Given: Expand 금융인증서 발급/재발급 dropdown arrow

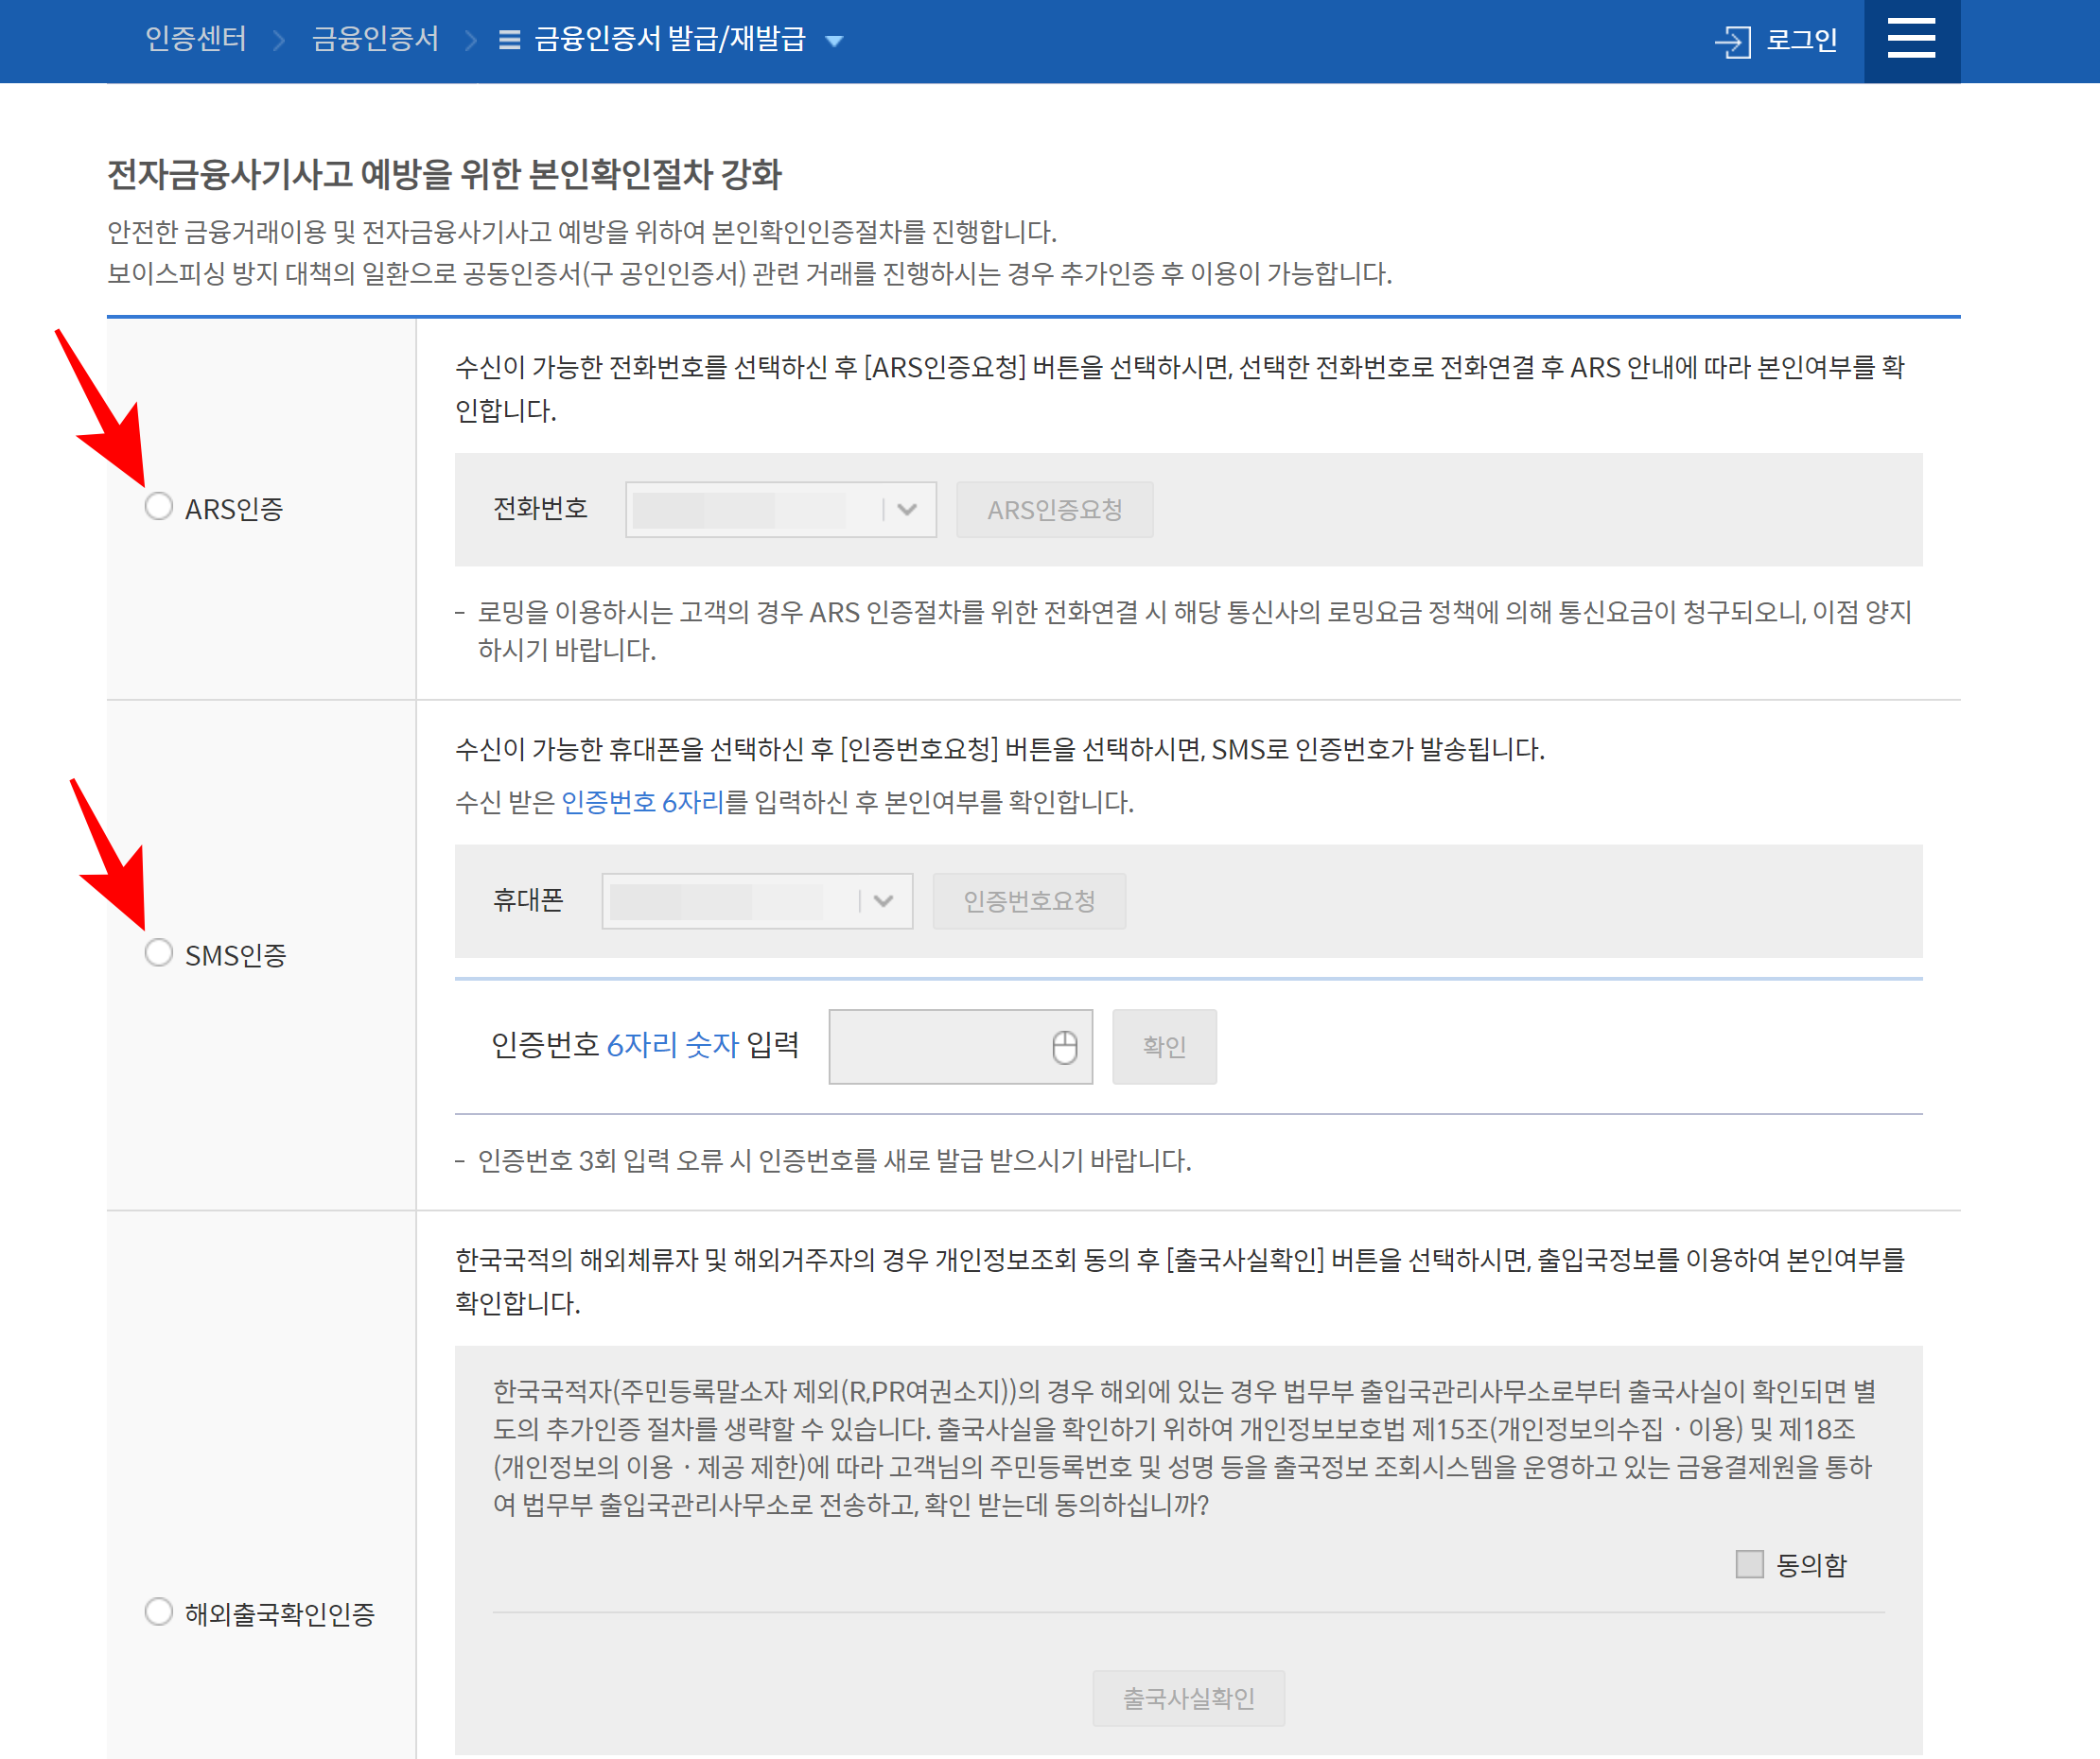Looking at the screenshot, I should click(x=834, y=41).
